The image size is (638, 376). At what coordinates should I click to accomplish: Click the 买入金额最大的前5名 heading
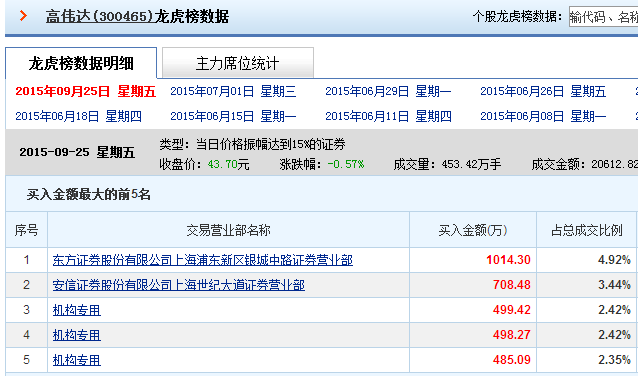[x=89, y=195]
